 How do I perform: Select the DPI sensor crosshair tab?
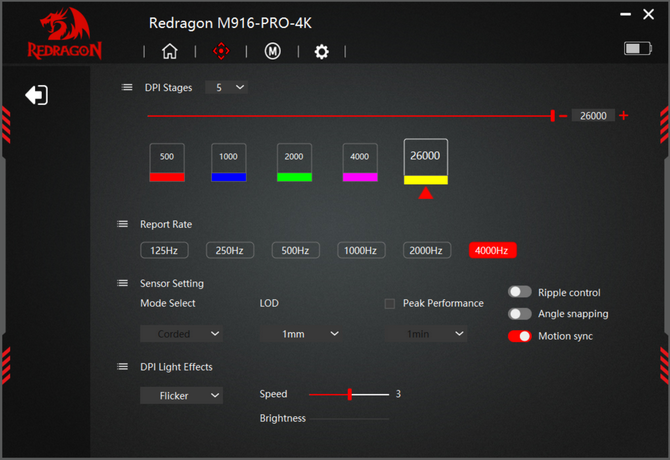(221, 51)
